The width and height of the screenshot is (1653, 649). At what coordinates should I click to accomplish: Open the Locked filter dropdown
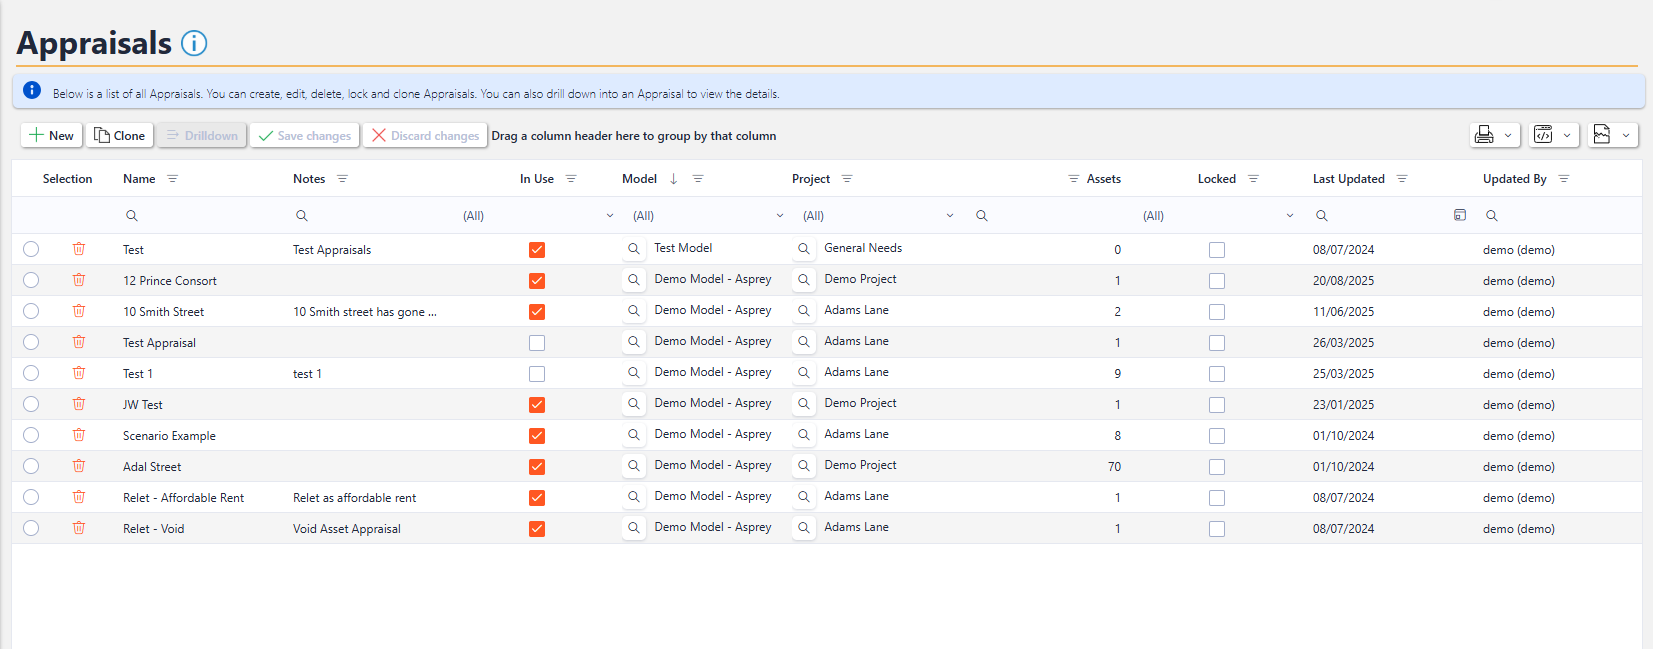point(1289,216)
